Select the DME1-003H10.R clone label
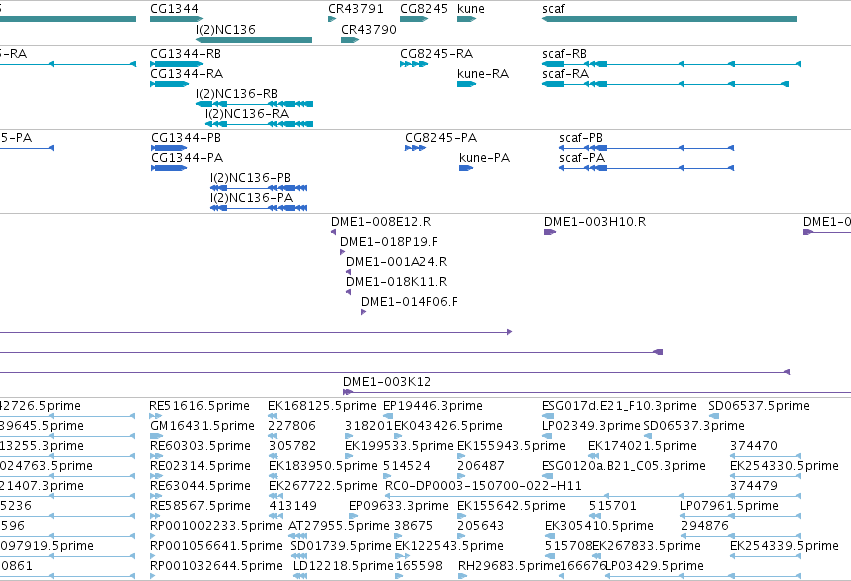This screenshot has width=851, height=581. pyautogui.click(x=595, y=221)
